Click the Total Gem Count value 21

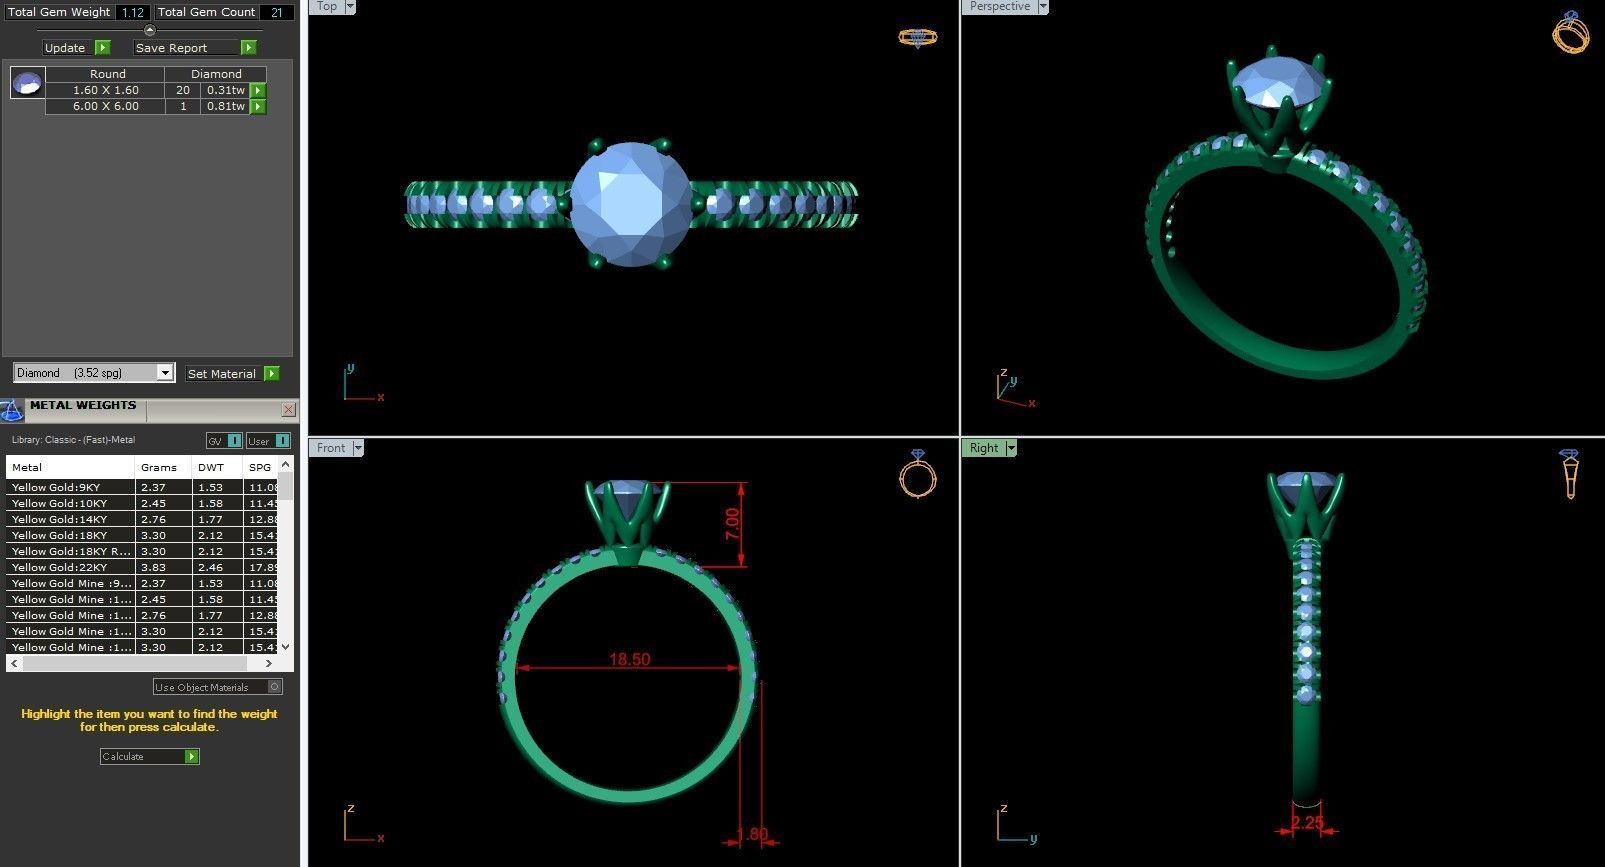point(277,12)
